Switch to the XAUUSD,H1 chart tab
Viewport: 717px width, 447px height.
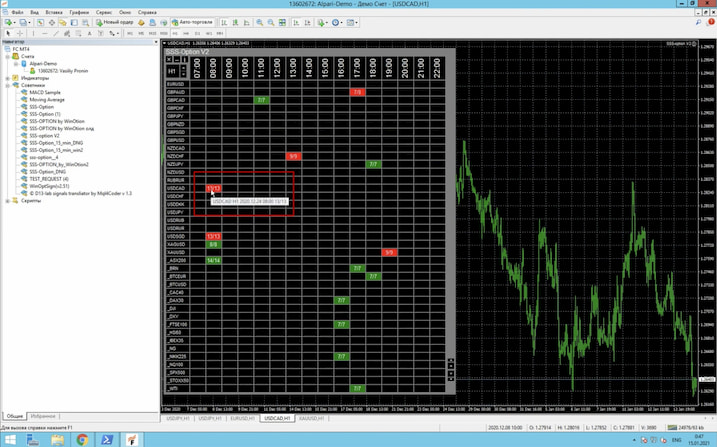point(312,418)
